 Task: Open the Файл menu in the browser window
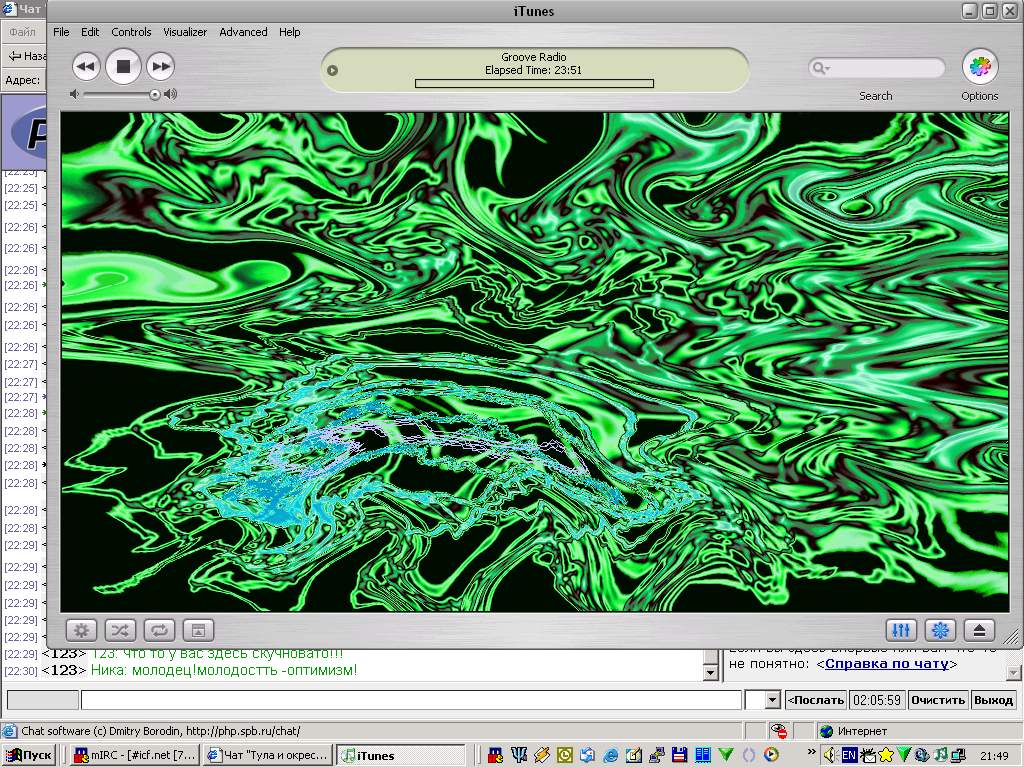23,32
